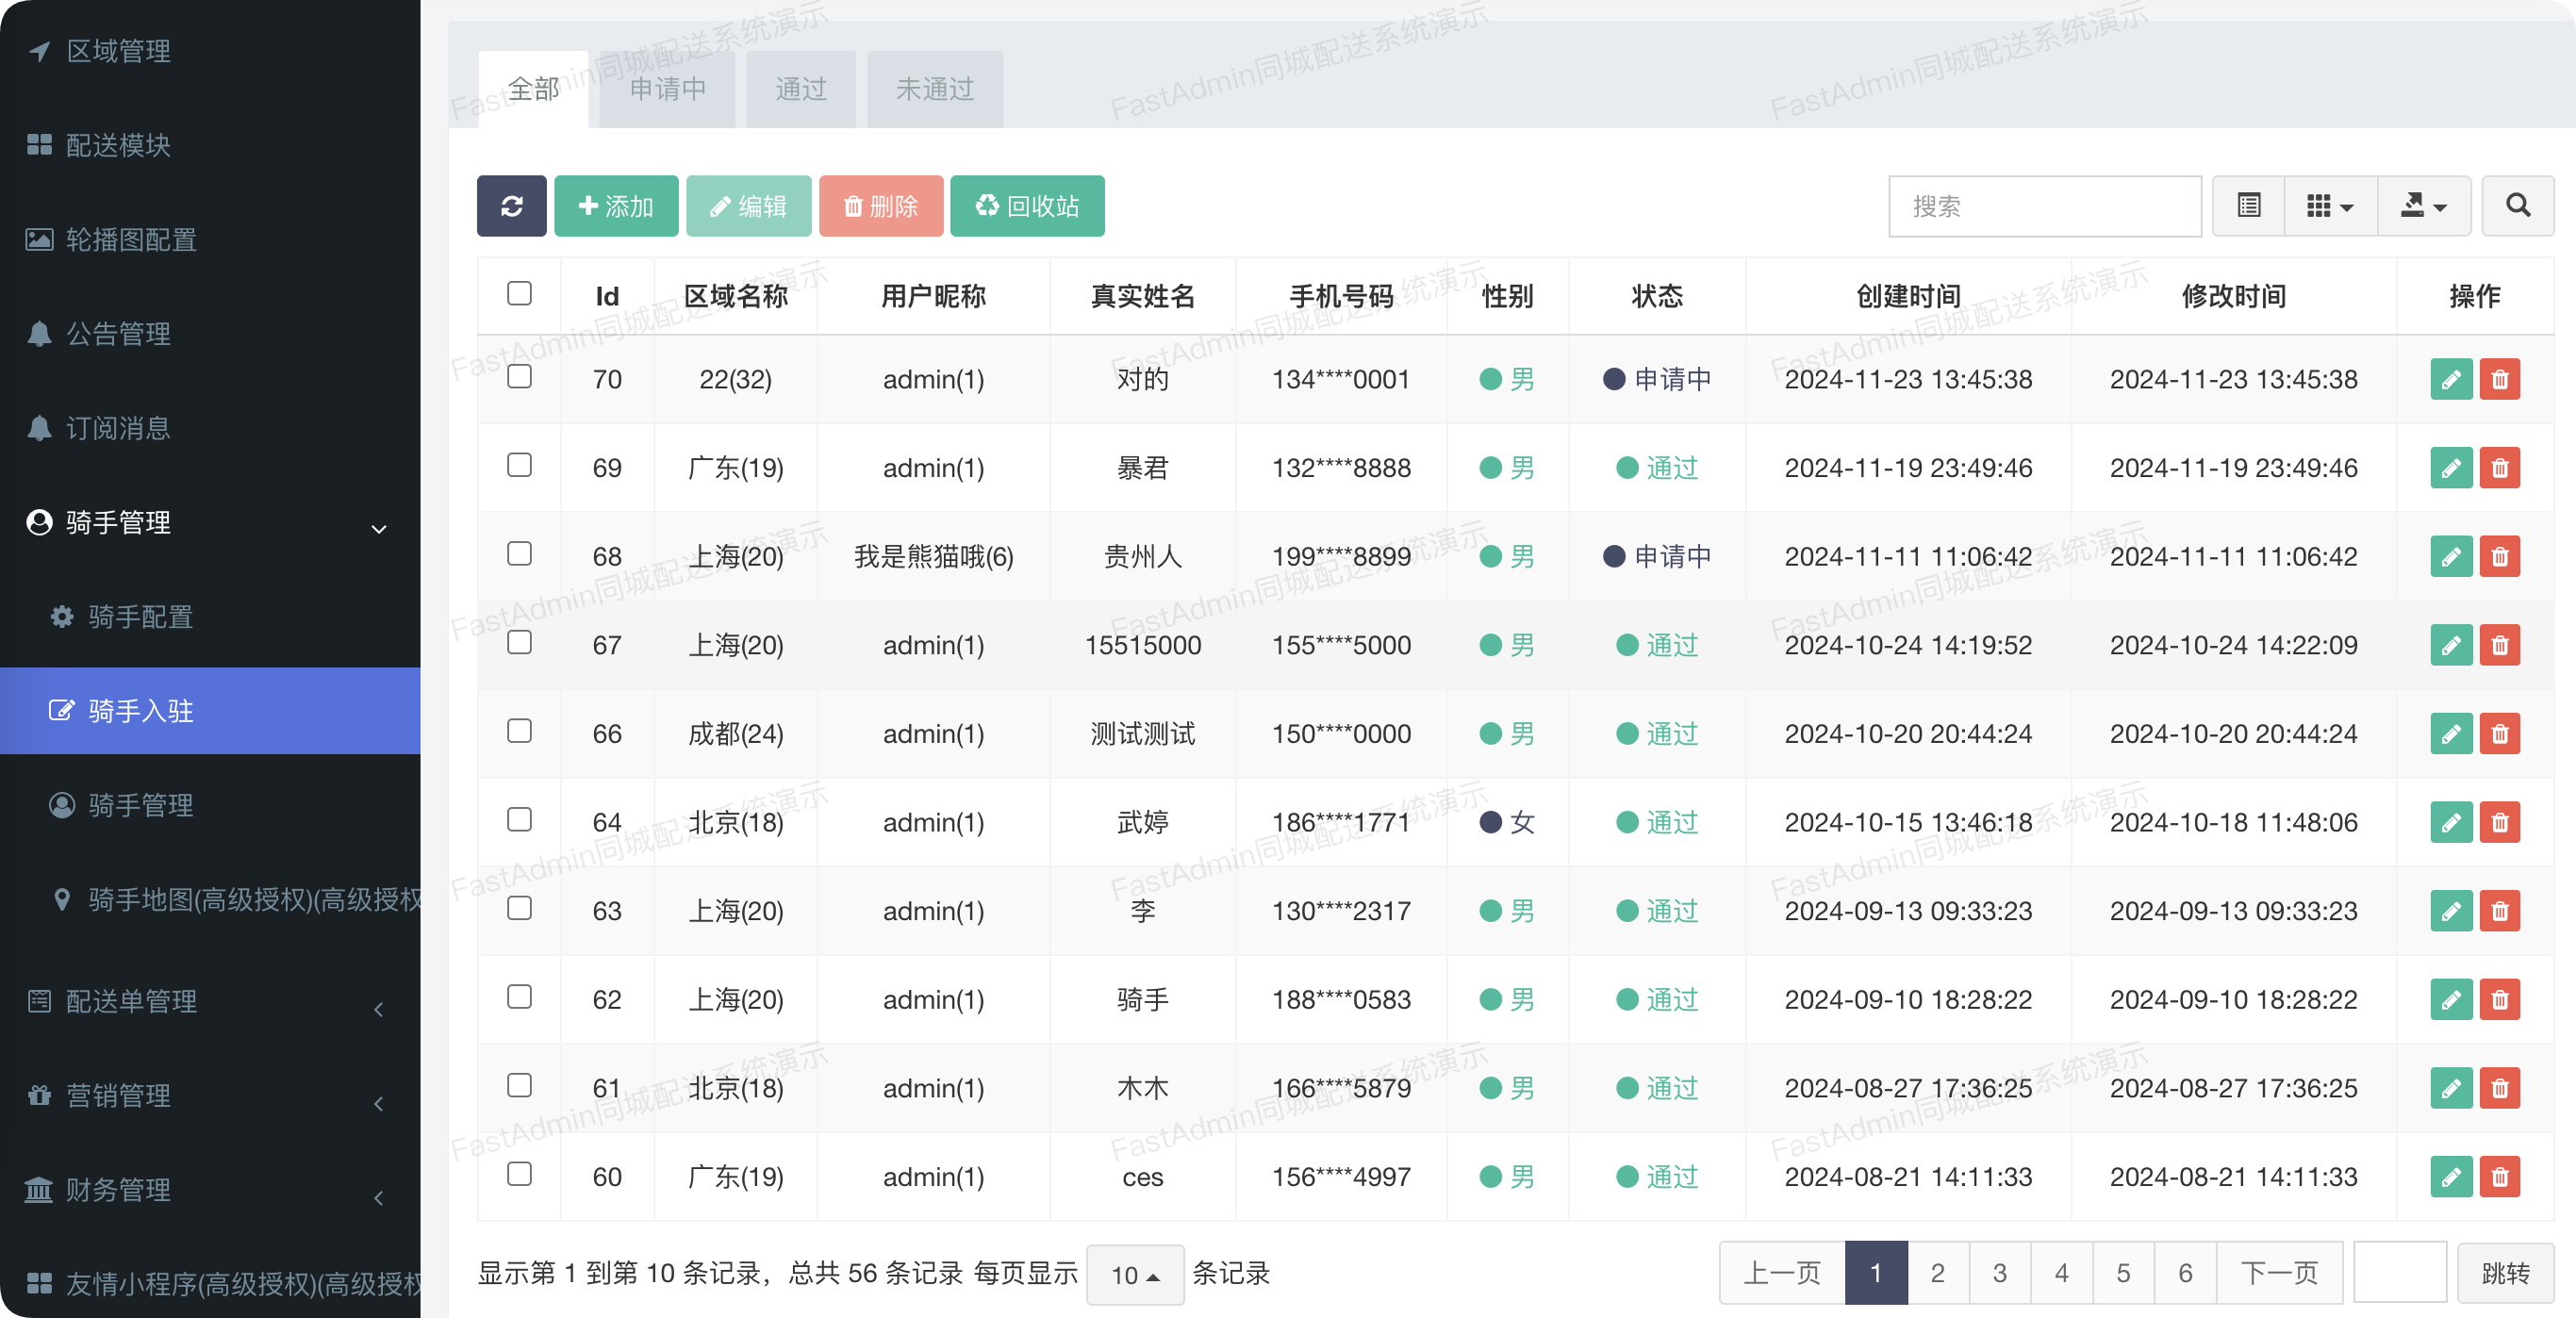
Task: Open the 10 per-page records dropdown
Action: coord(1134,1274)
